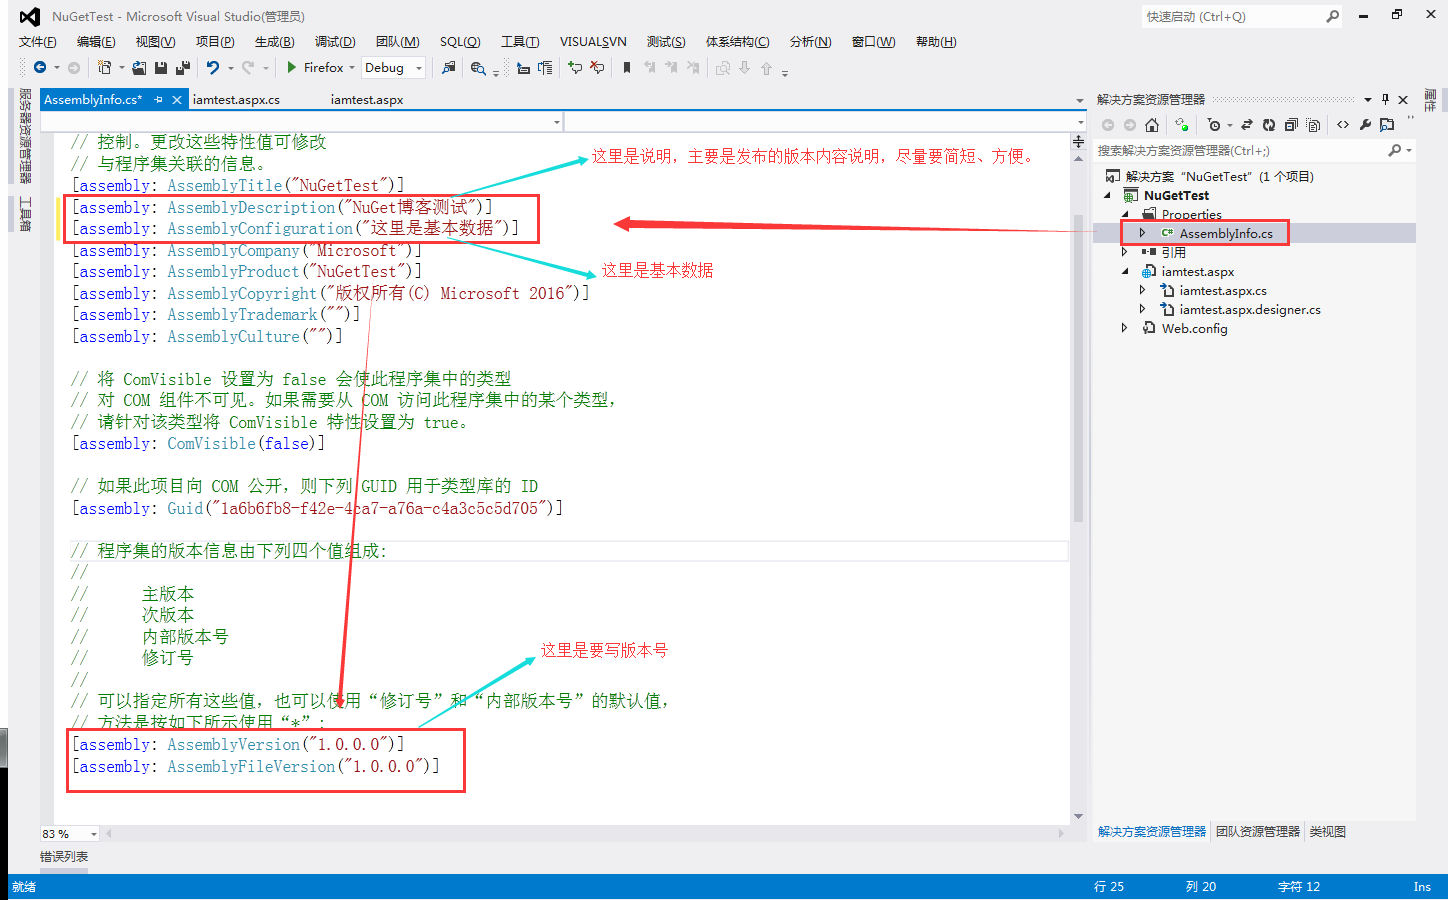Click the Solution Explorer search field
The height and width of the screenshot is (900, 1448).
1240,150
